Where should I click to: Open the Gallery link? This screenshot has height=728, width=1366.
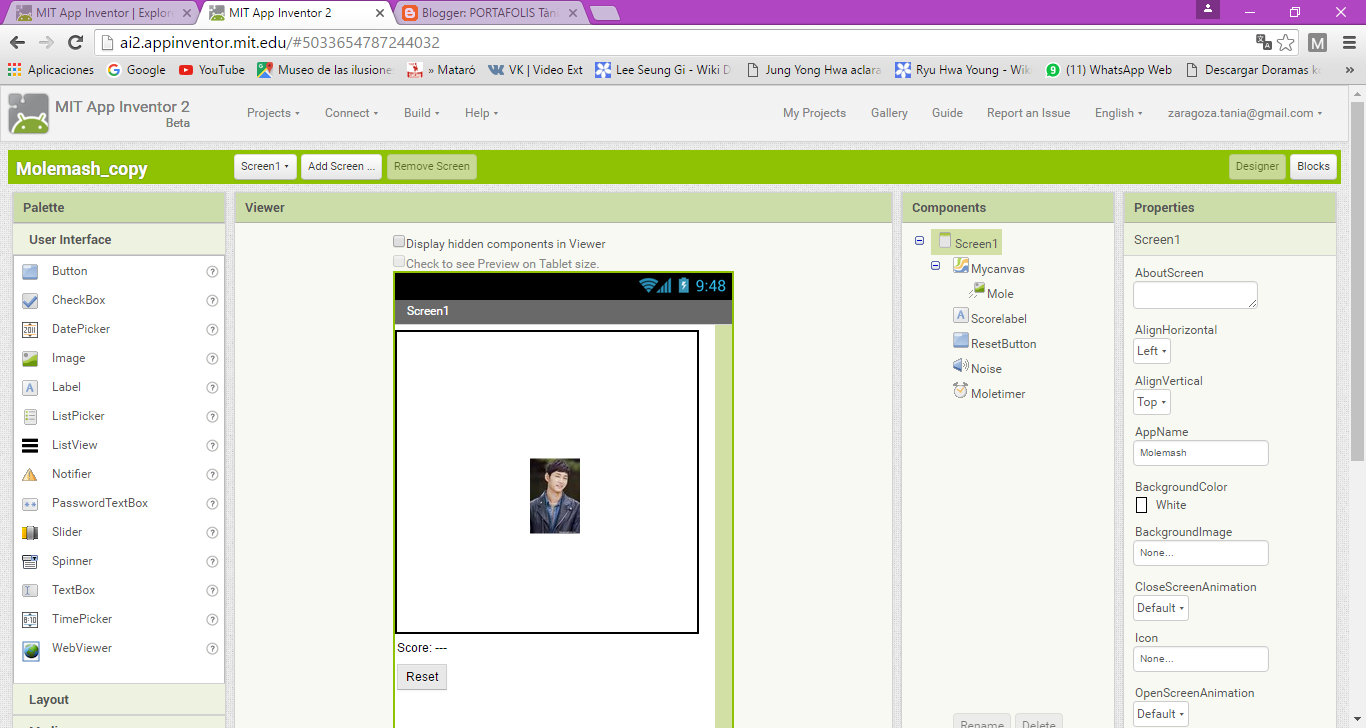889,113
